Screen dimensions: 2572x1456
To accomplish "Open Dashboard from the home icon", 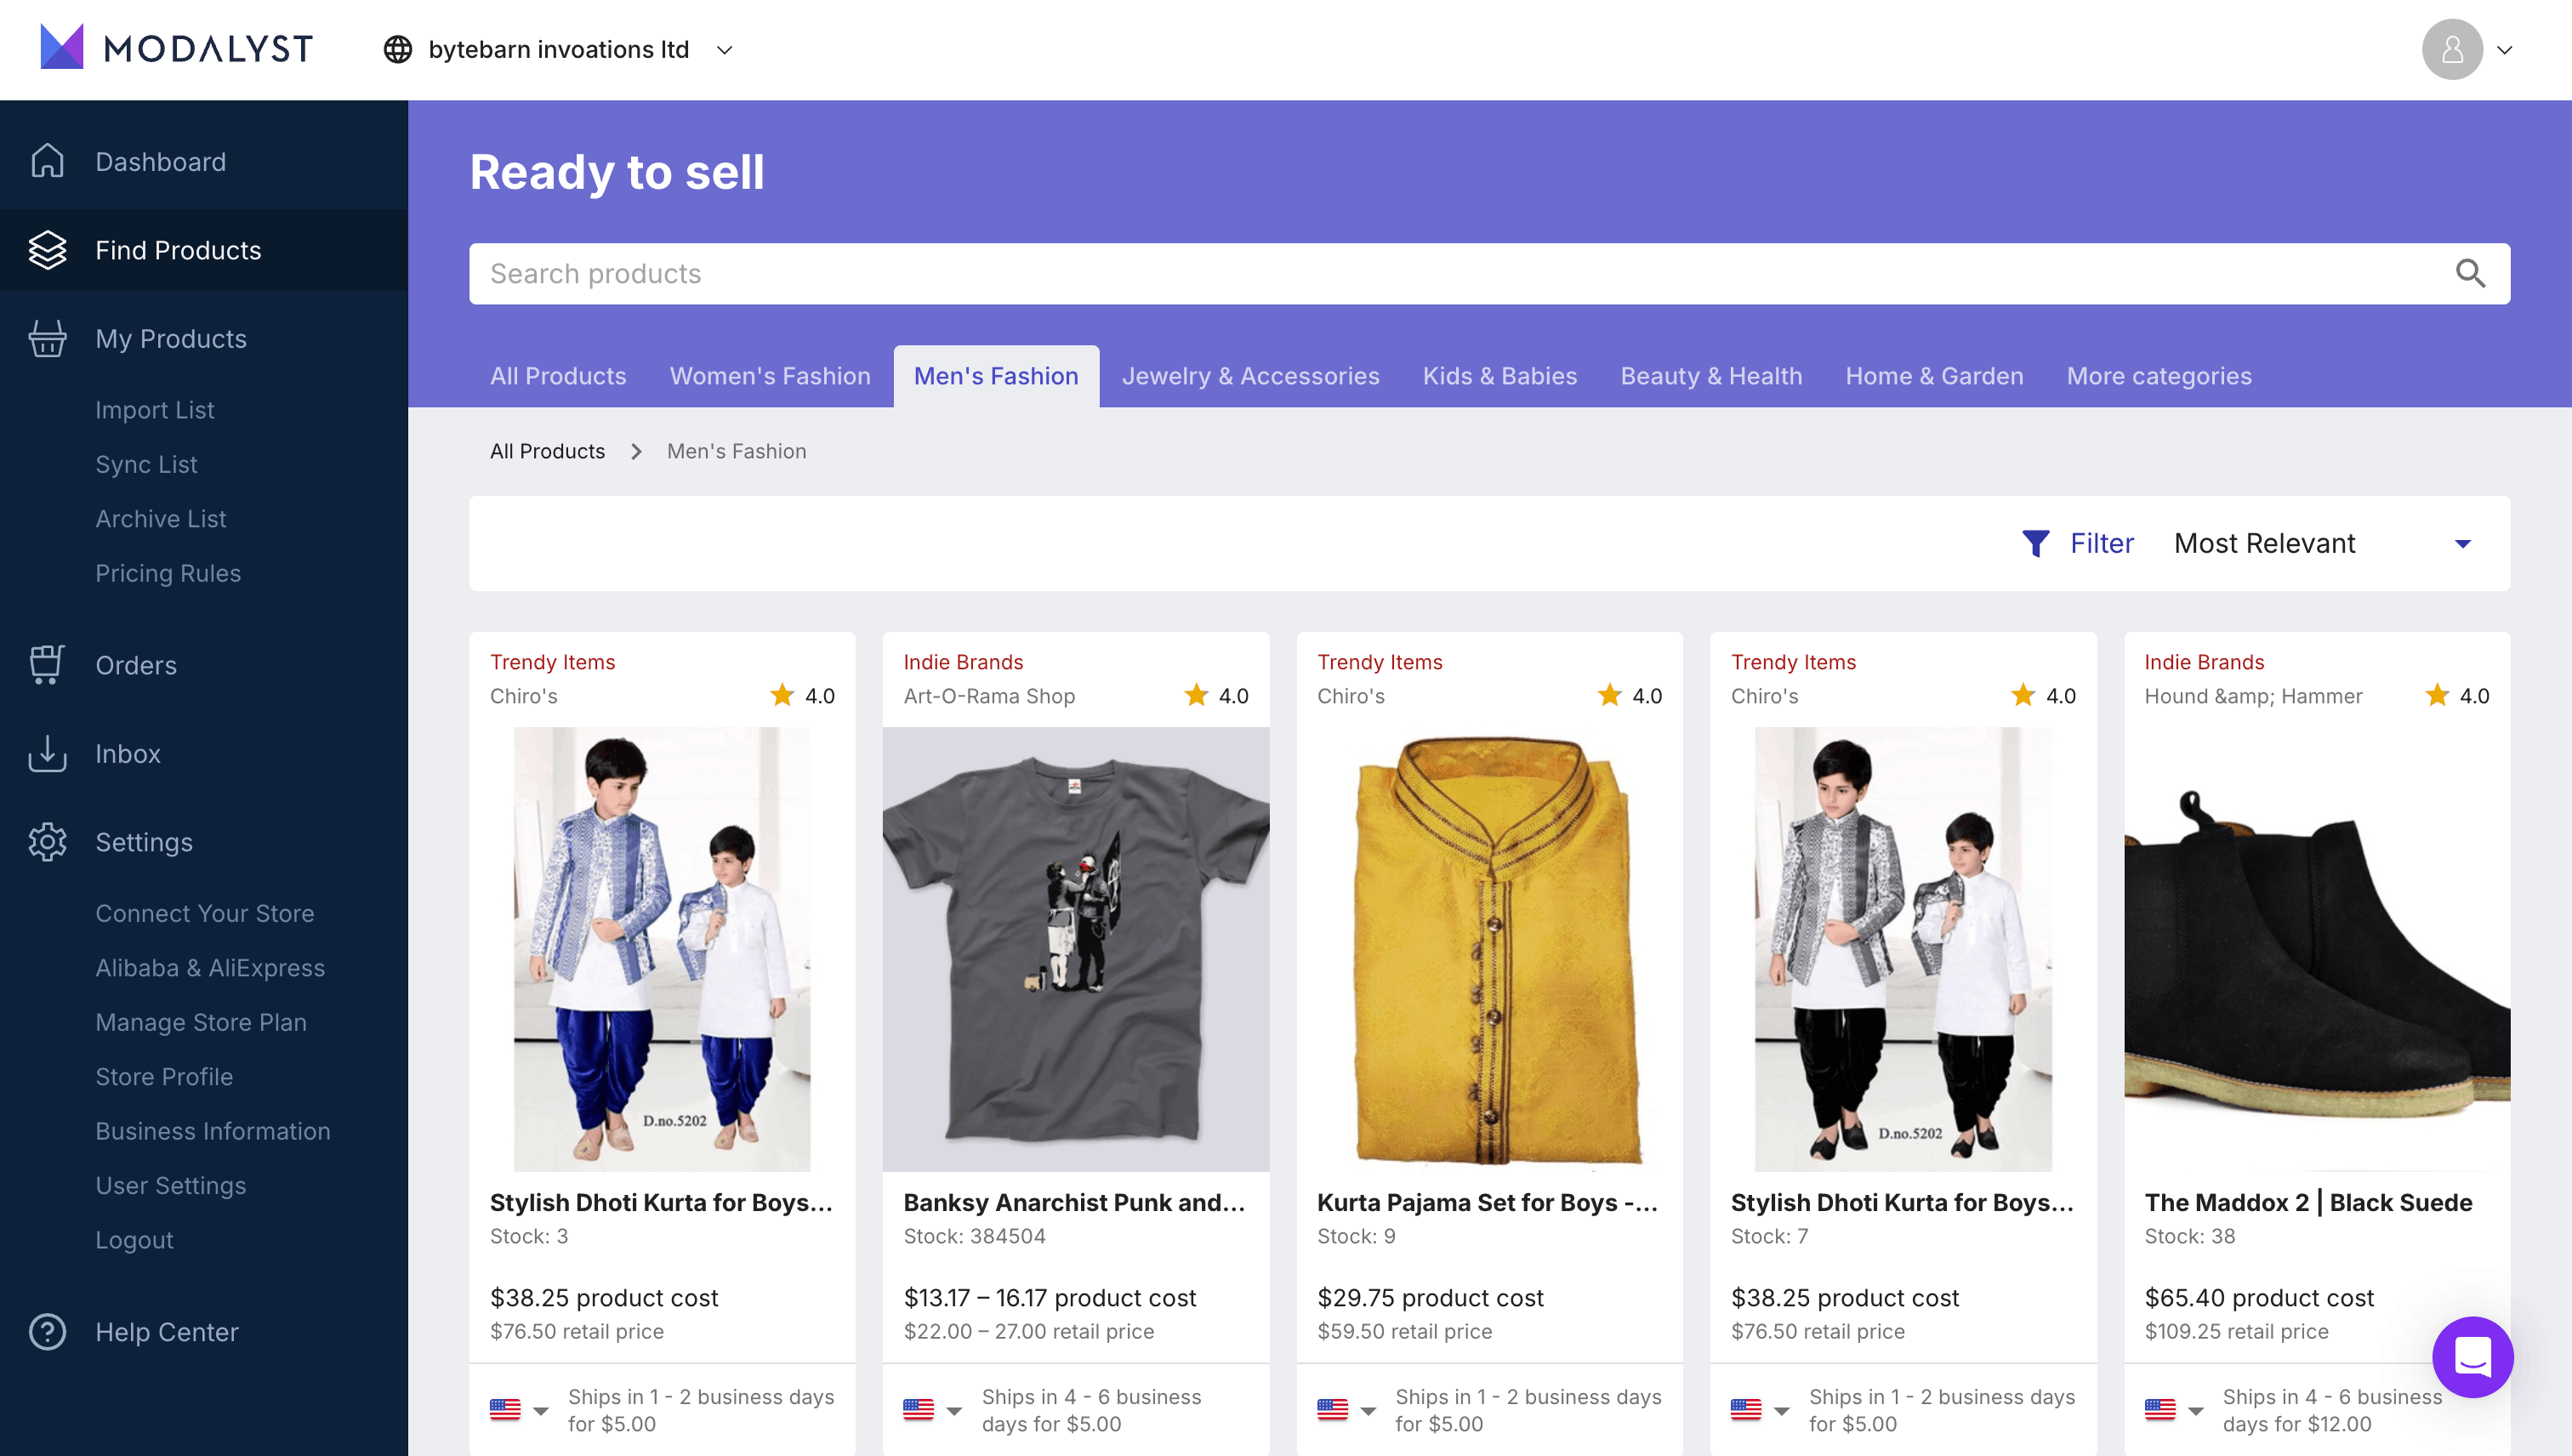I will point(47,161).
